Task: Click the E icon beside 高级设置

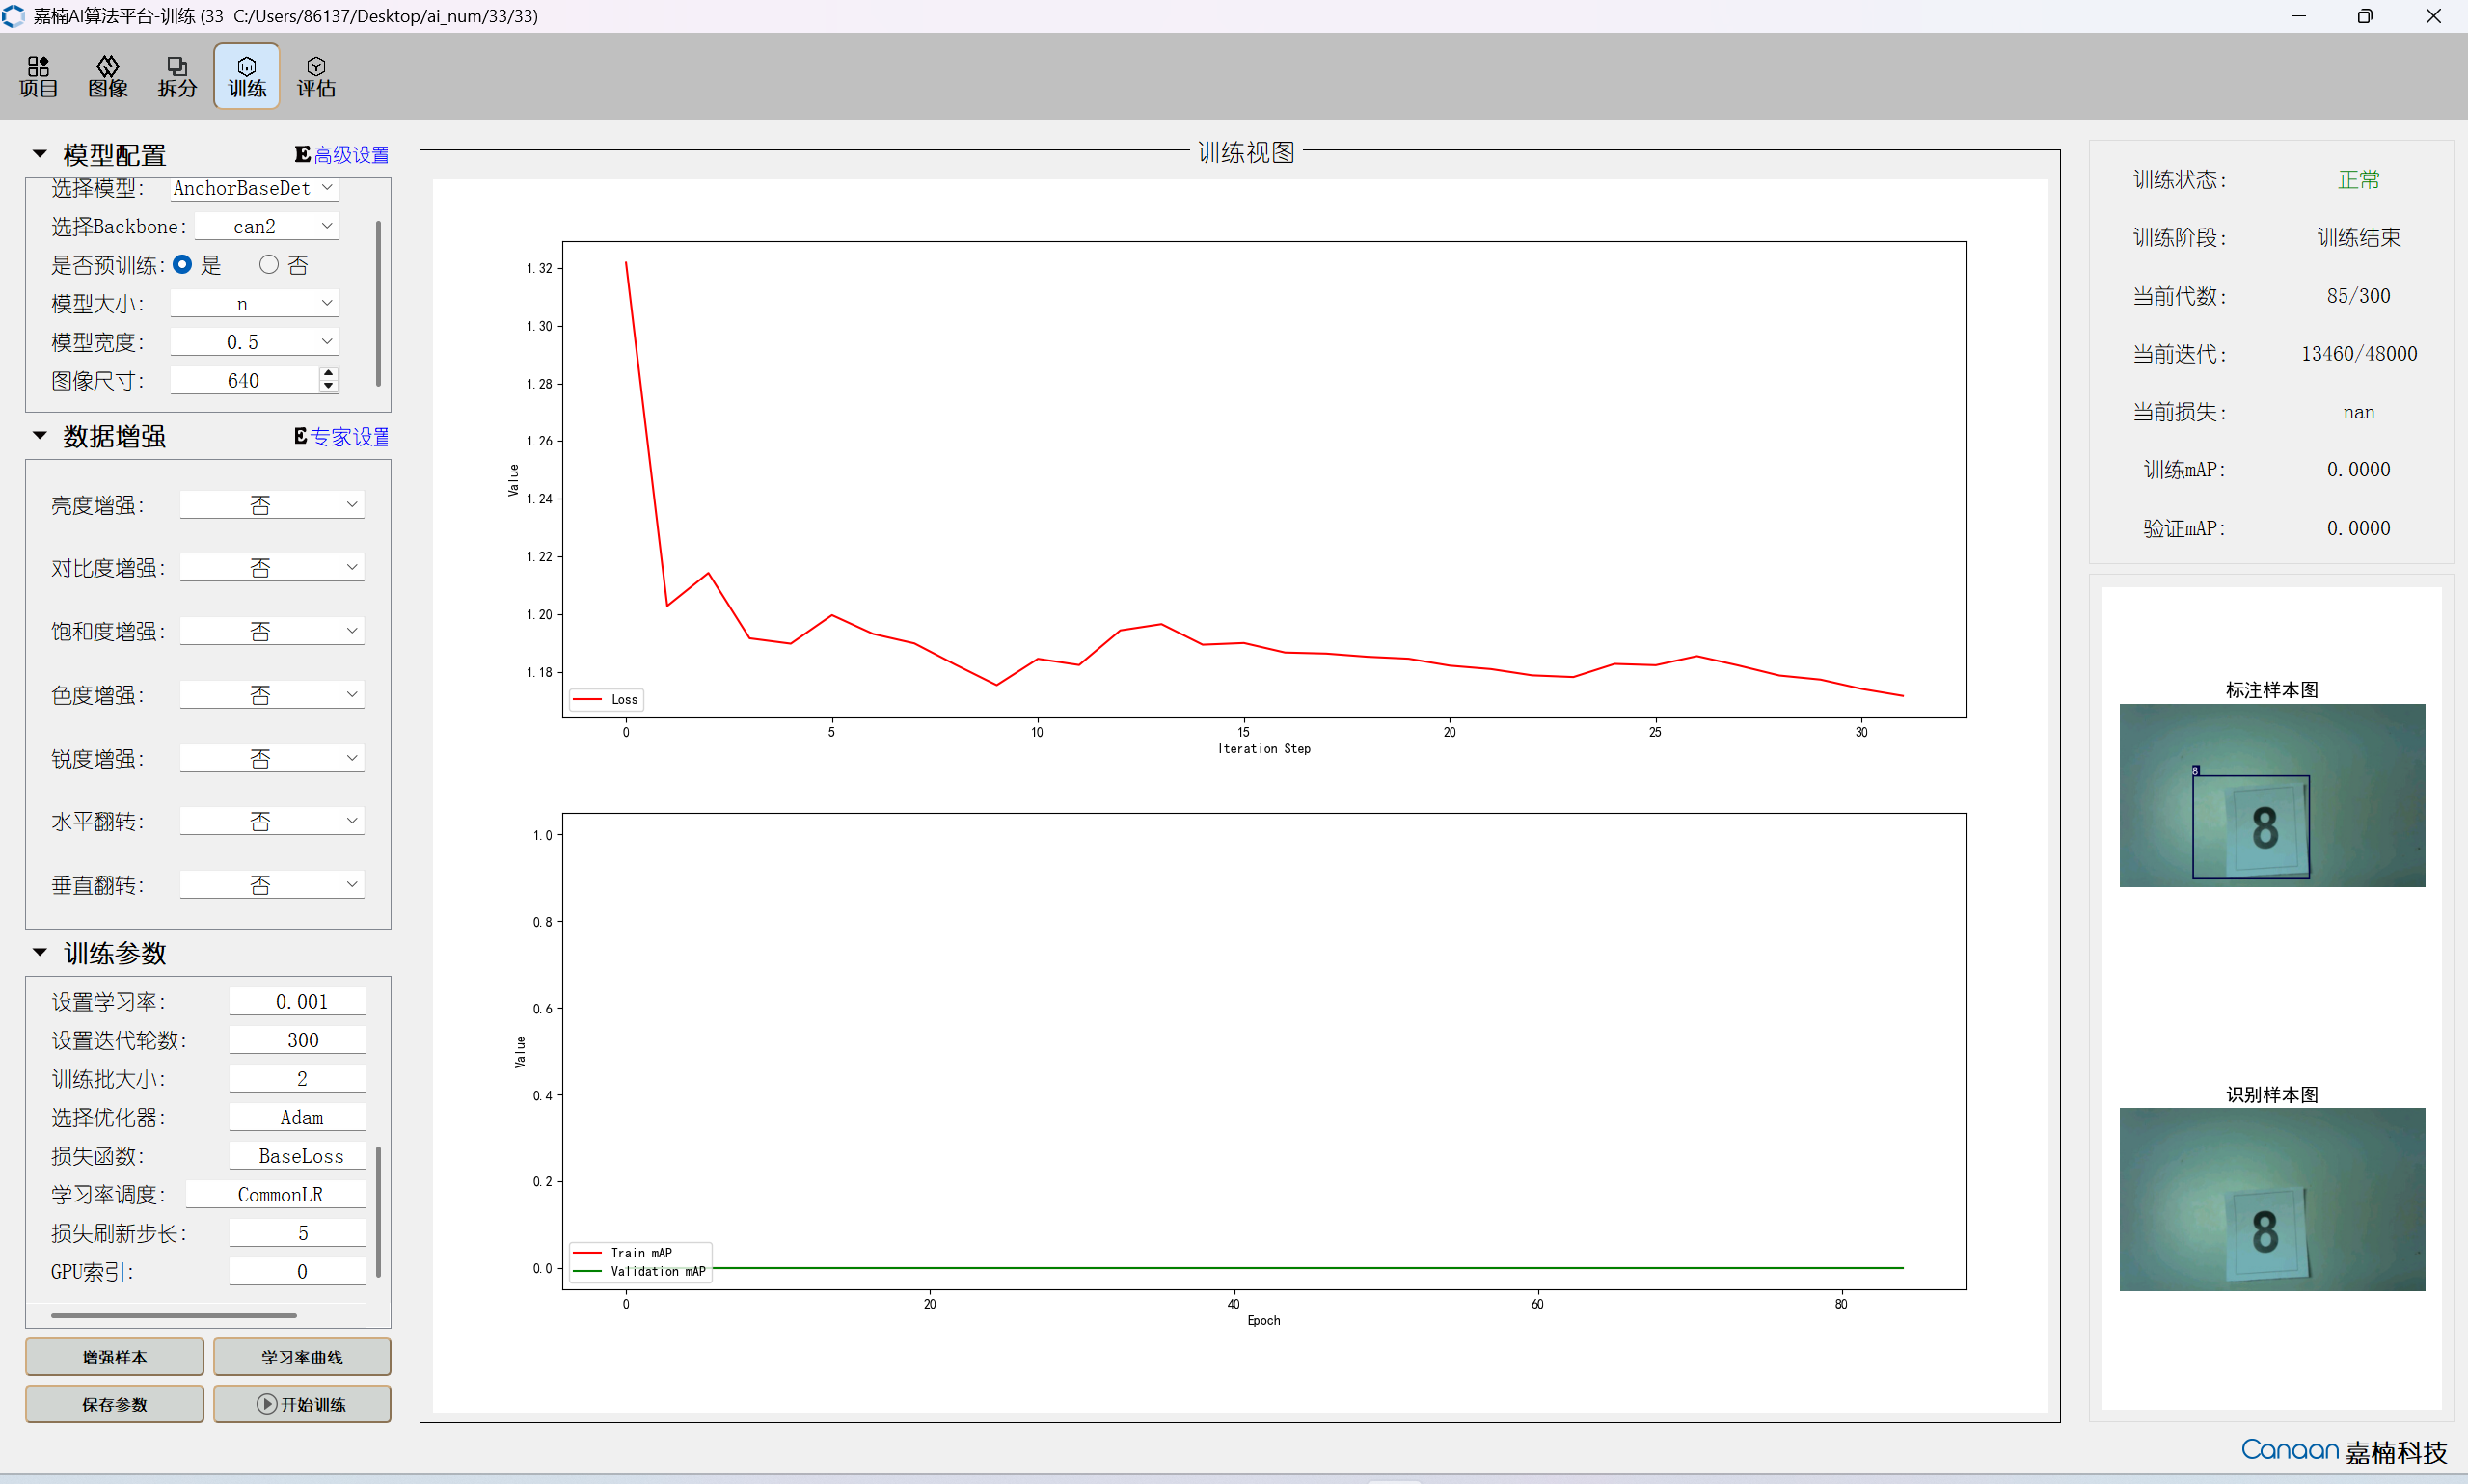Action: (x=302, y=154)
